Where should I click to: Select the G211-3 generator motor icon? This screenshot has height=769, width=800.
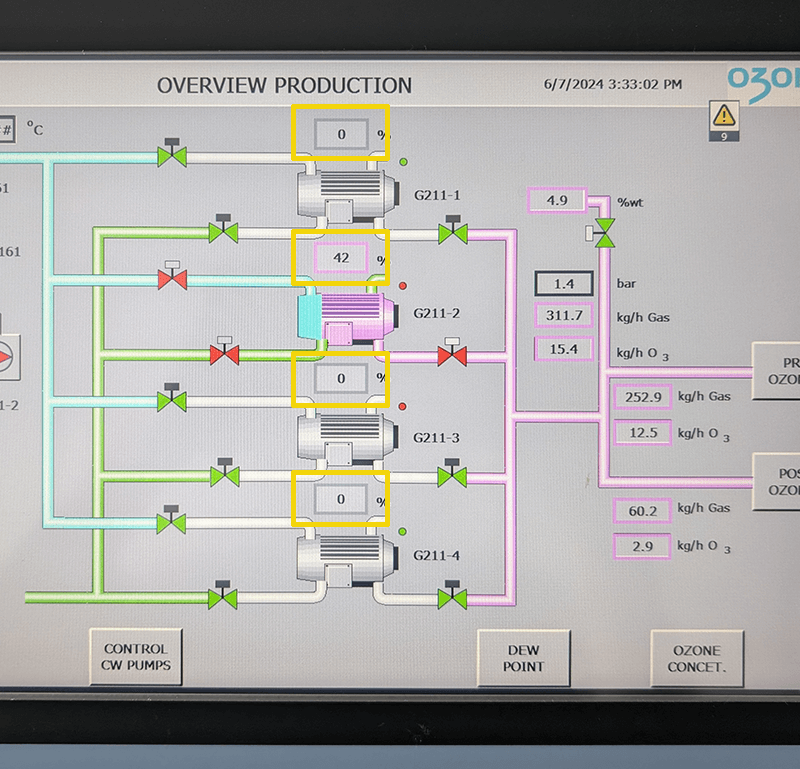click(348, 438)
